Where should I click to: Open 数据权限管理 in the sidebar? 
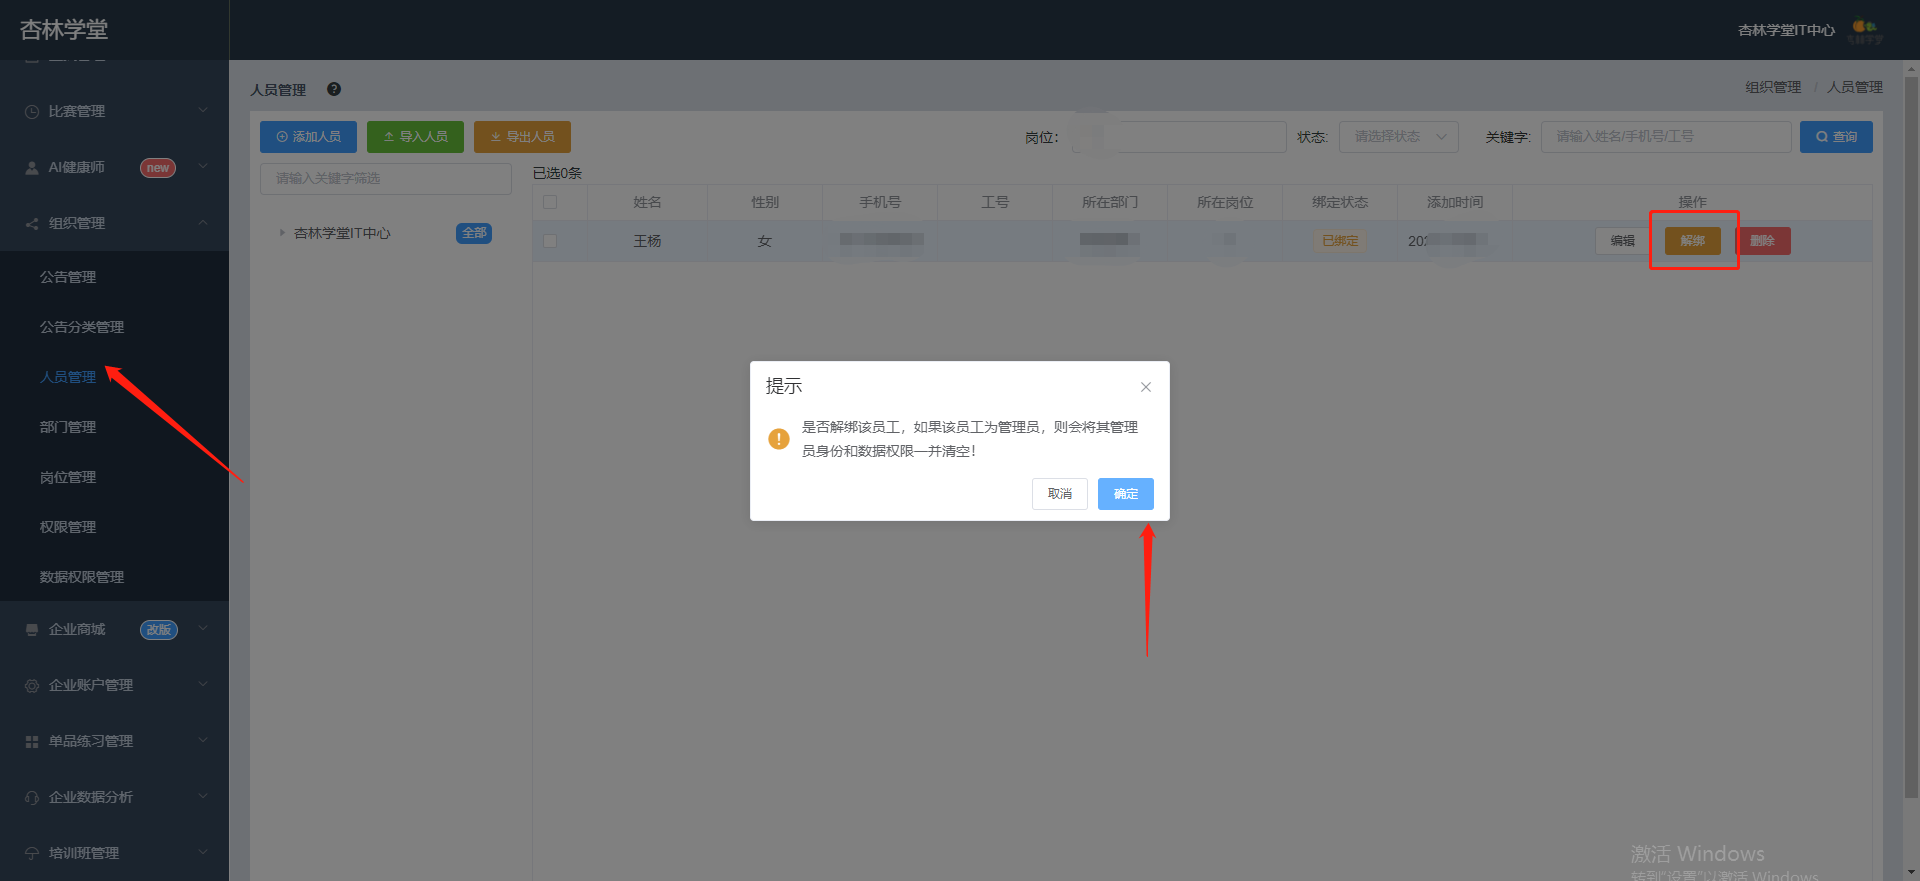tap(82, 577)
